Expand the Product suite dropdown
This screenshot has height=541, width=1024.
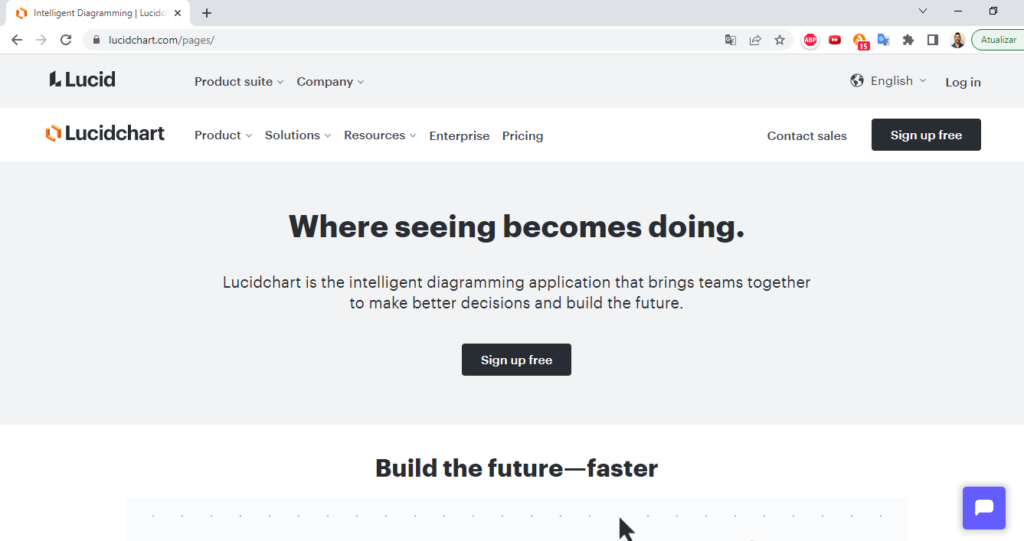(239, 82)
